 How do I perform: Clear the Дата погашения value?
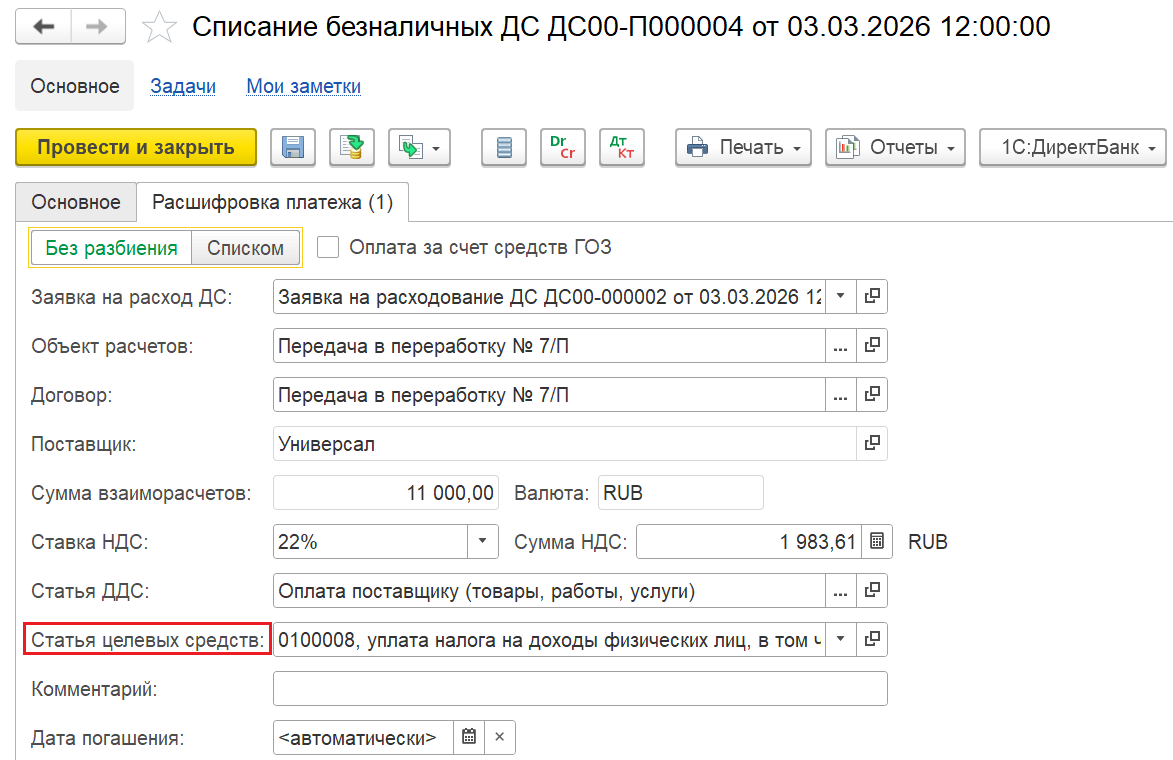[500, 738]
